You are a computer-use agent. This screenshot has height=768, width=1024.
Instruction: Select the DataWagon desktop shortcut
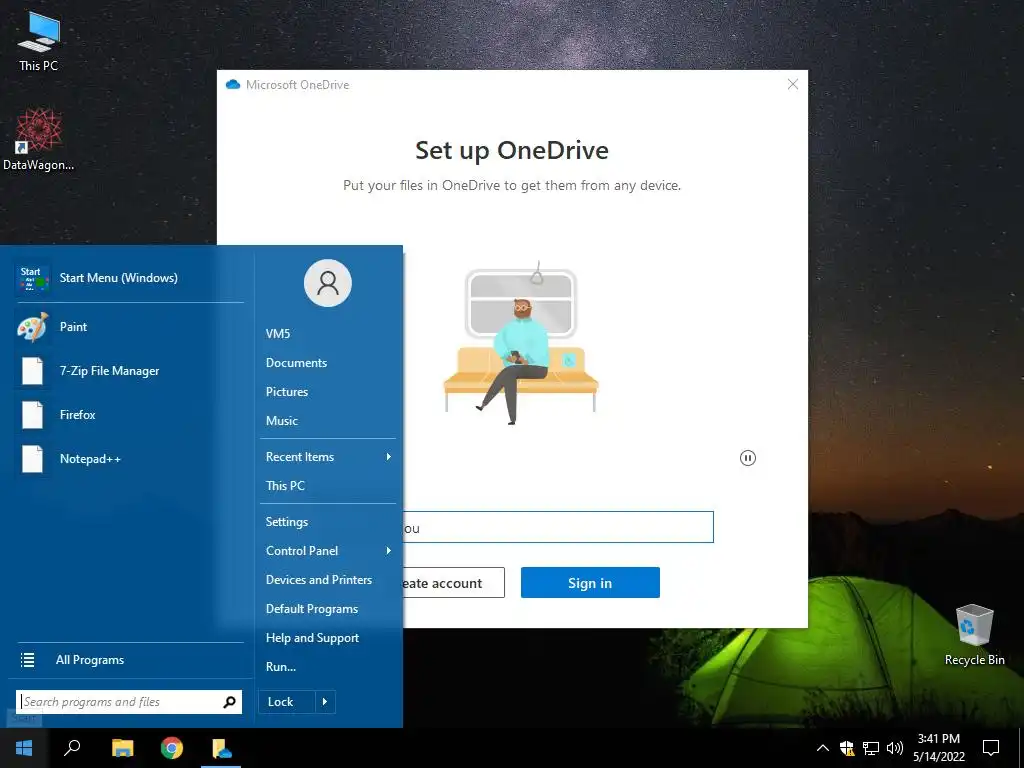point(39,140)
